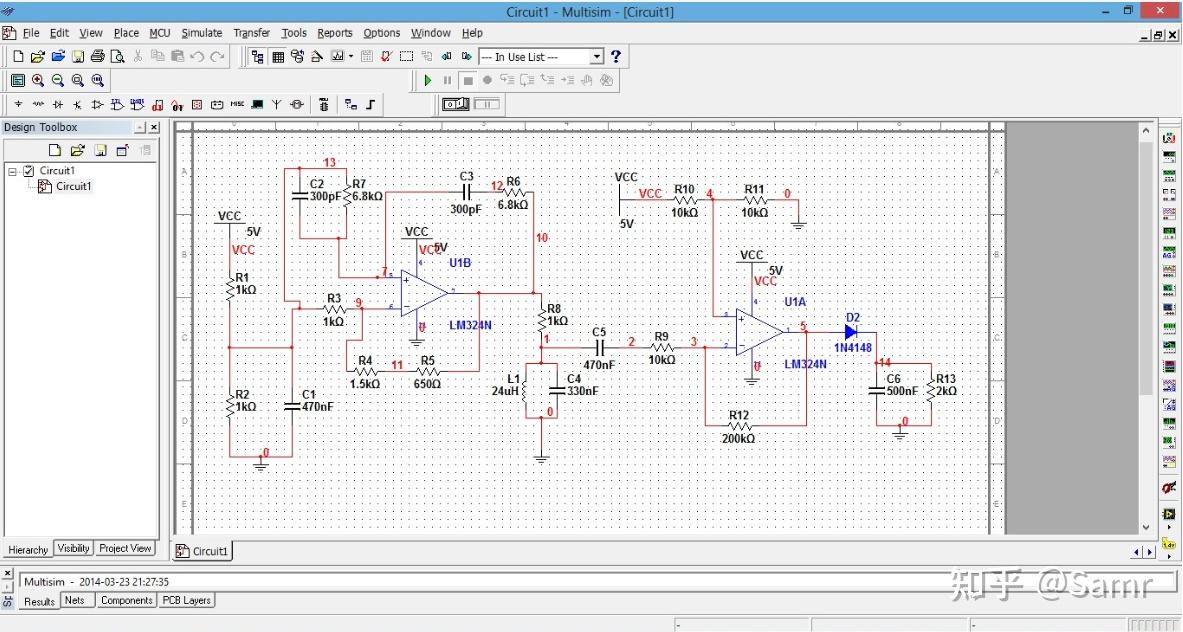Screen dimensions: 1183x632
Task: Select the Zoom In magnifier icon
Action: [x=40, y=80]
